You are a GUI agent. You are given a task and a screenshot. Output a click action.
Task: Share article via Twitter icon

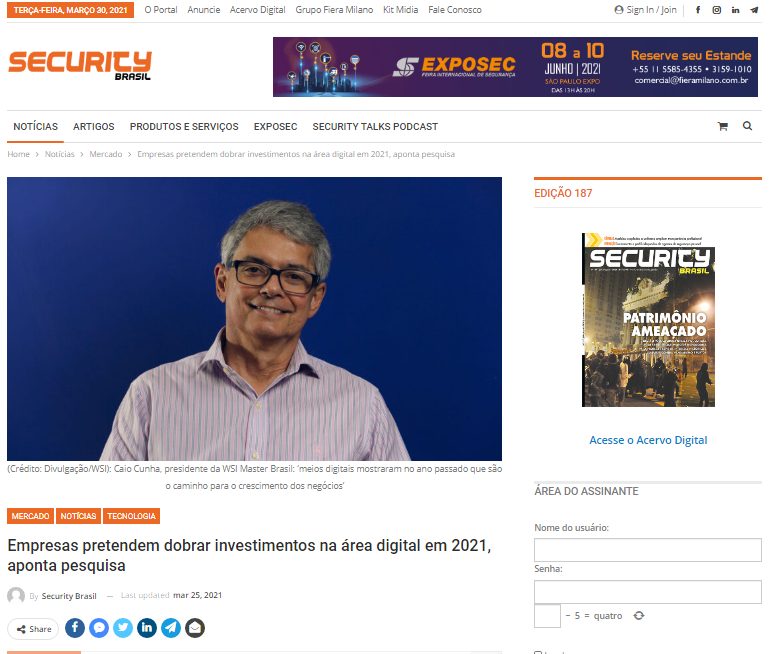pos(123,628)
